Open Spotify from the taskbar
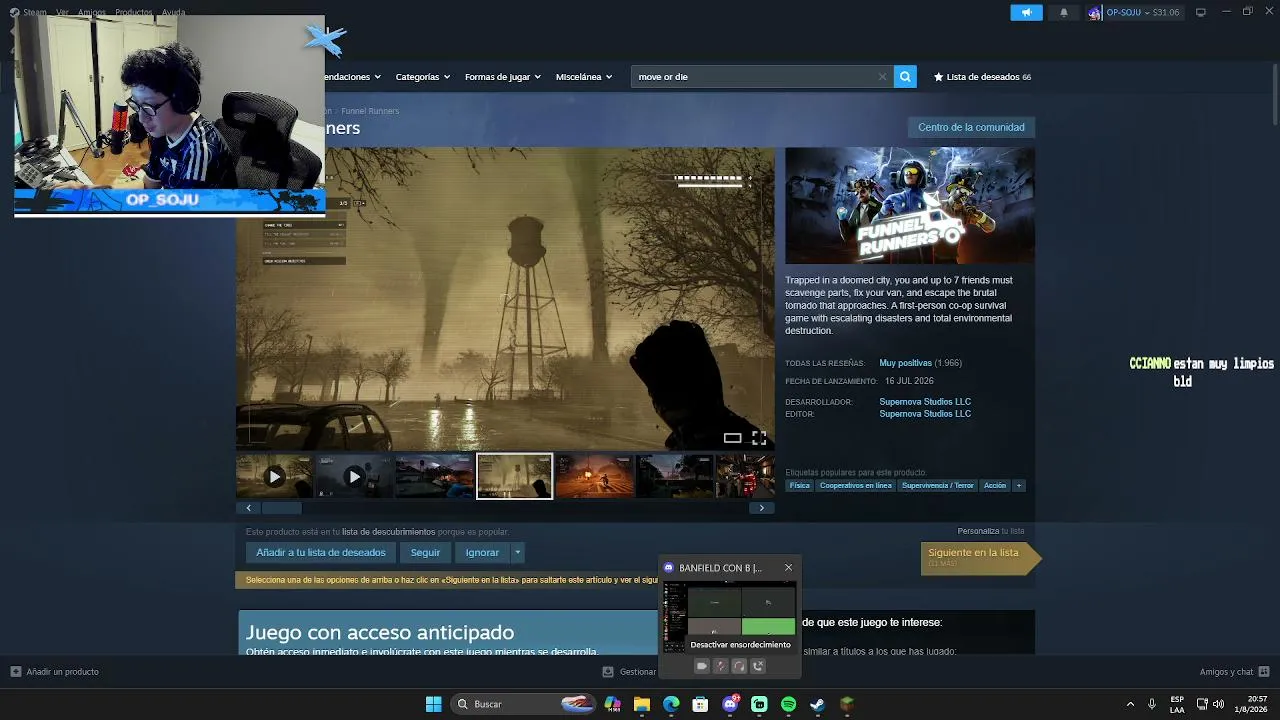This screenshot has height=720, width=1280. pos(788,704)
